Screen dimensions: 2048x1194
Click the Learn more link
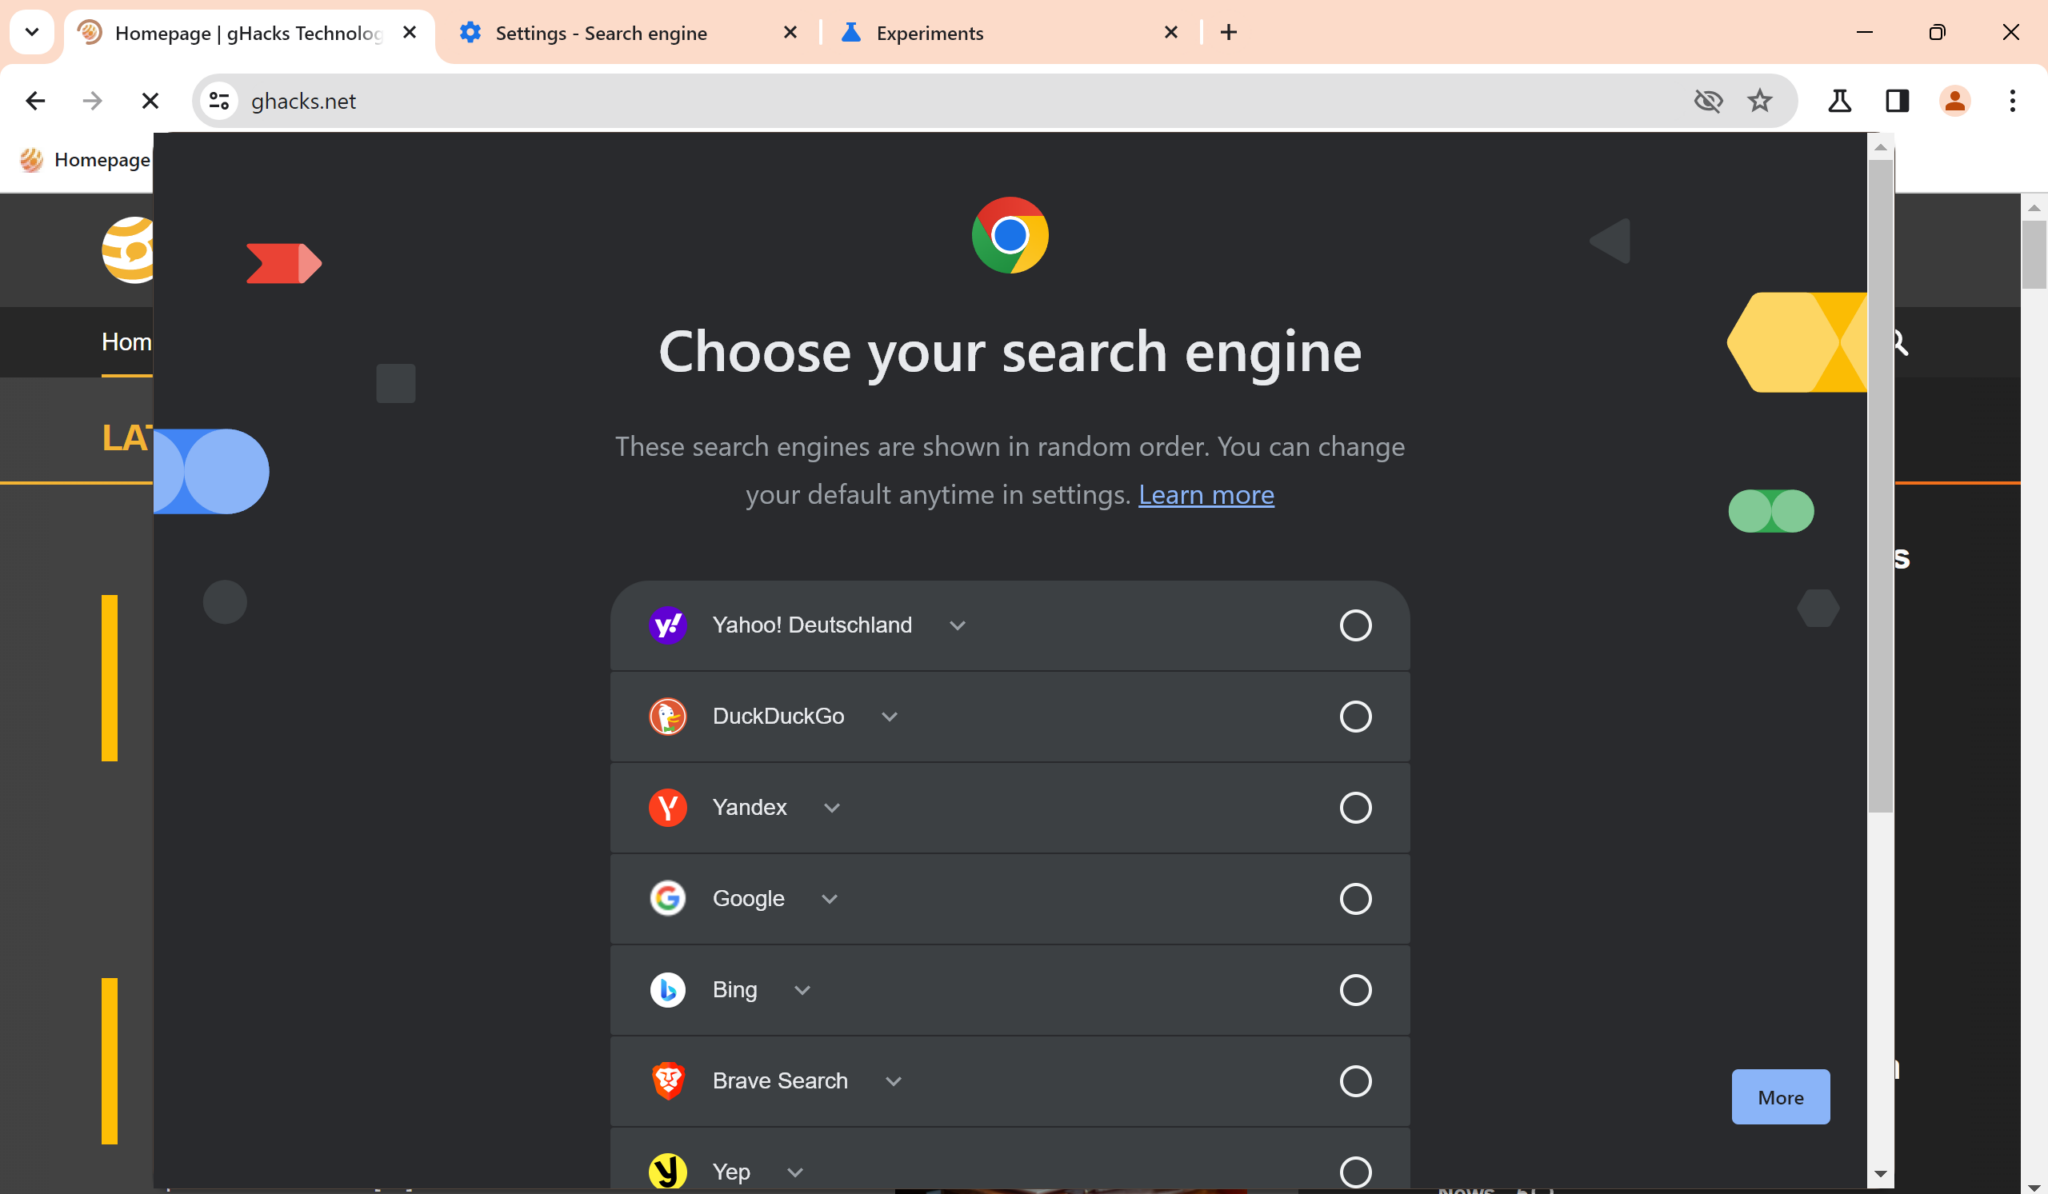click(1206, 494)
